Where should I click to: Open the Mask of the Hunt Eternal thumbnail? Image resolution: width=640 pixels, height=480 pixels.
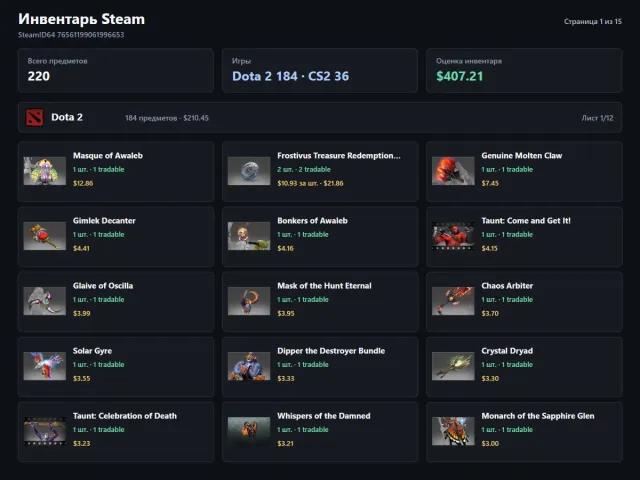pos(249,301)
